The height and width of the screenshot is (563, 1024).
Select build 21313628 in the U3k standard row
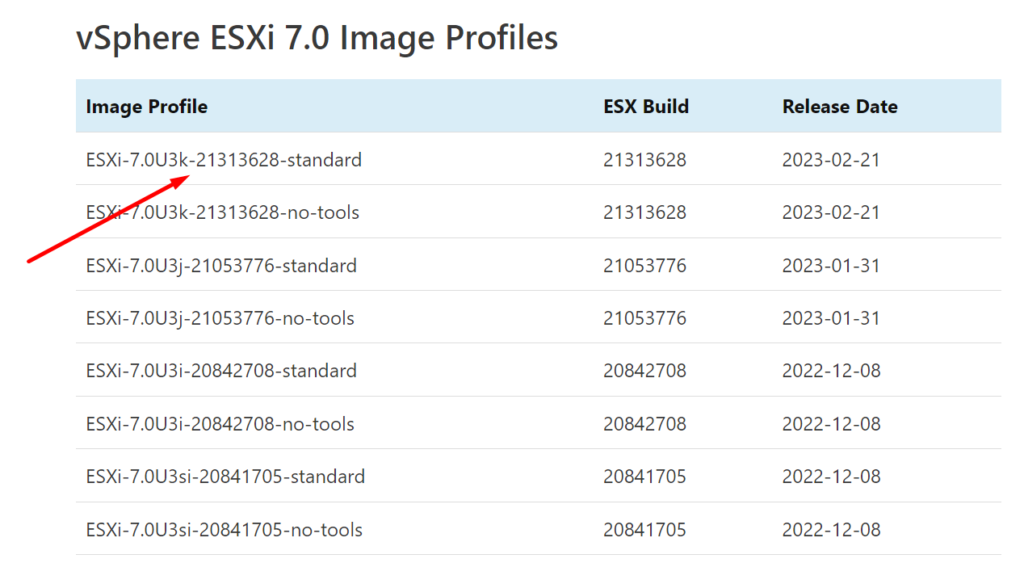[645, 160]
